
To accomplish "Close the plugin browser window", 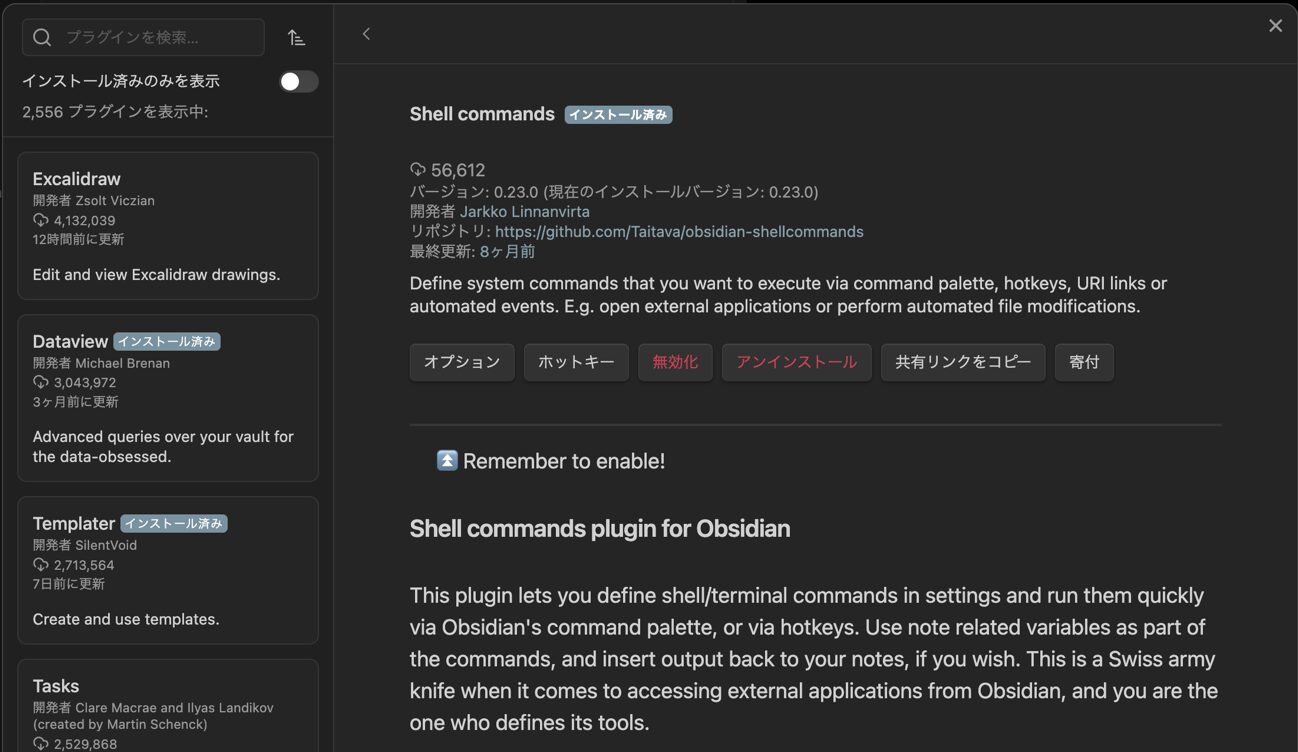I will (1275, 26).
